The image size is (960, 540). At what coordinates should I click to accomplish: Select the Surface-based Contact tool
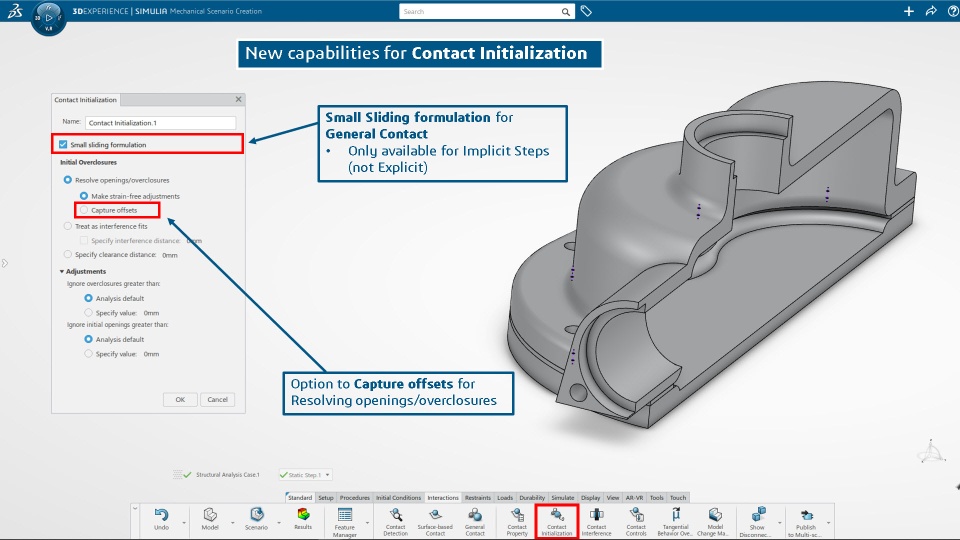click(435, 522)
